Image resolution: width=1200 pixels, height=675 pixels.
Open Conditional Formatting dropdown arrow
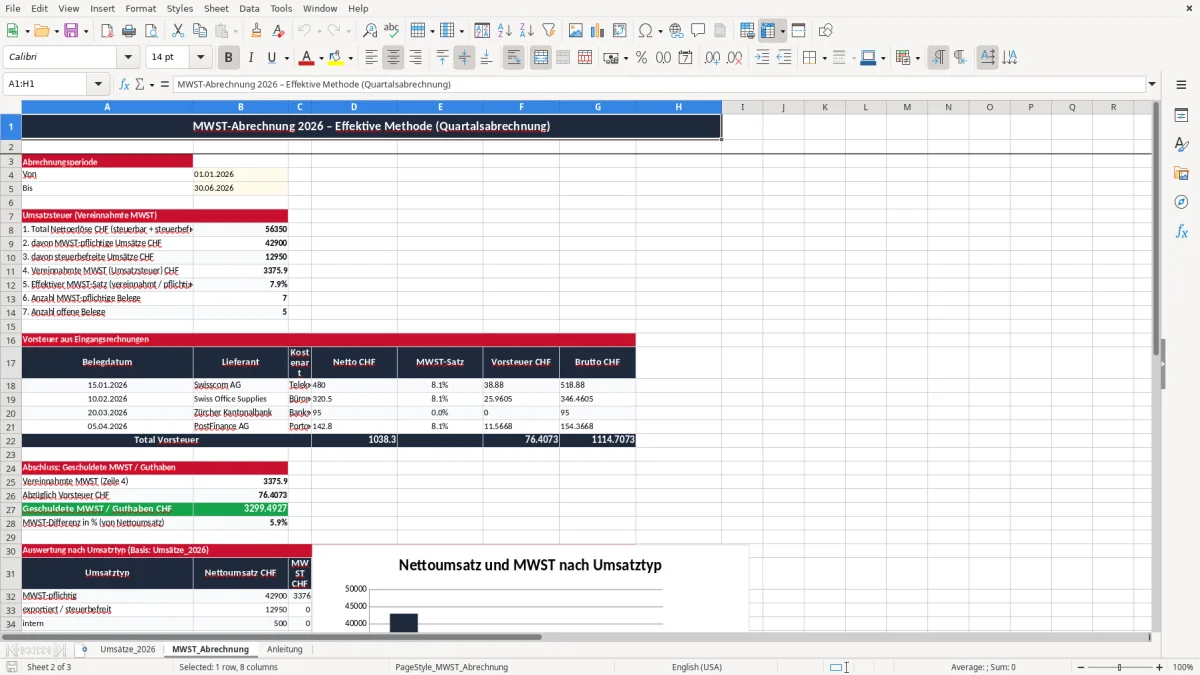917,58
